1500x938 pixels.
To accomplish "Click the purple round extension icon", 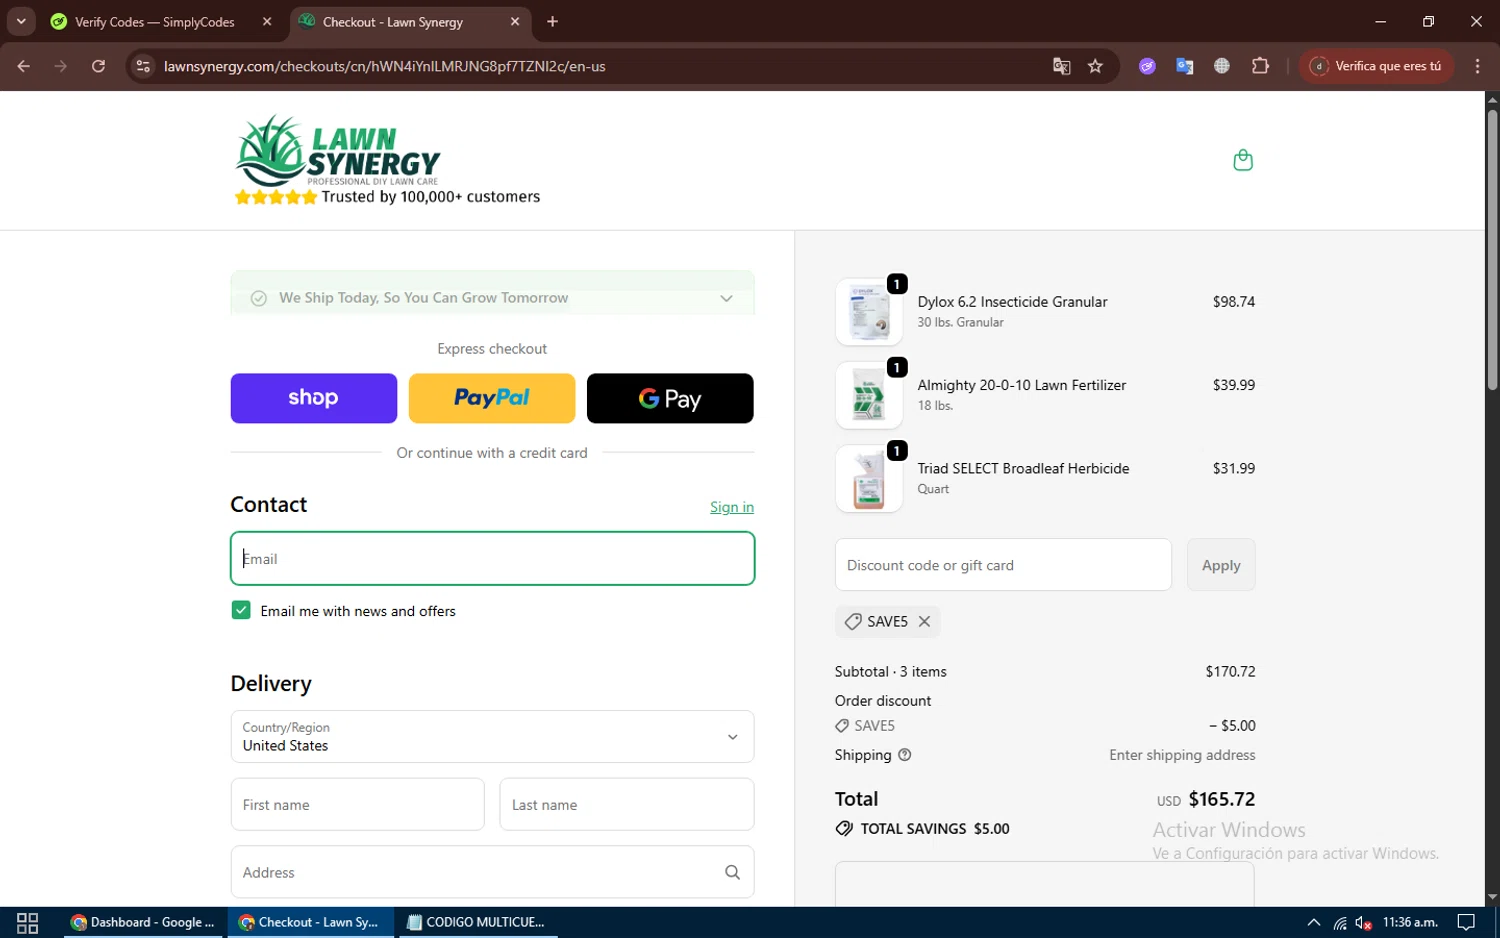I will click(1147, 66).
